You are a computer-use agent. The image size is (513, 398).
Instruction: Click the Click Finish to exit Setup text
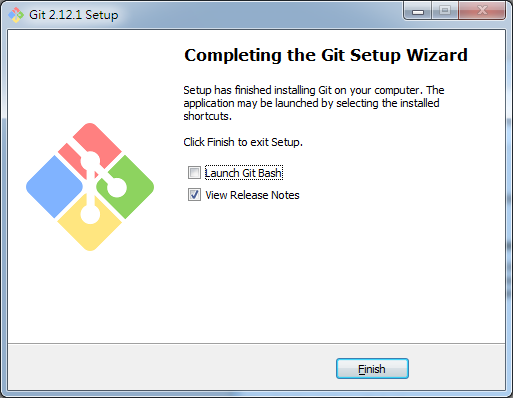(243, 142)
